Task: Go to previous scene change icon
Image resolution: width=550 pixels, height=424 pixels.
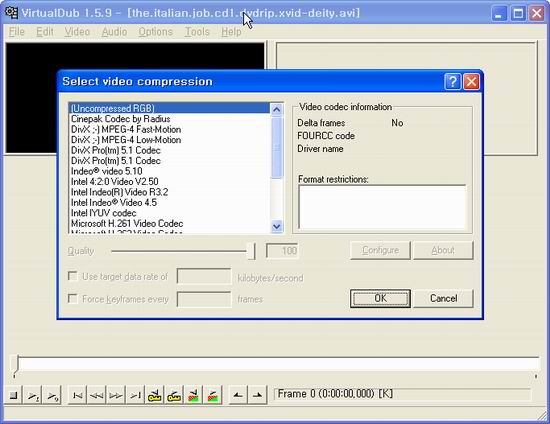Action: tap(193, 395)
